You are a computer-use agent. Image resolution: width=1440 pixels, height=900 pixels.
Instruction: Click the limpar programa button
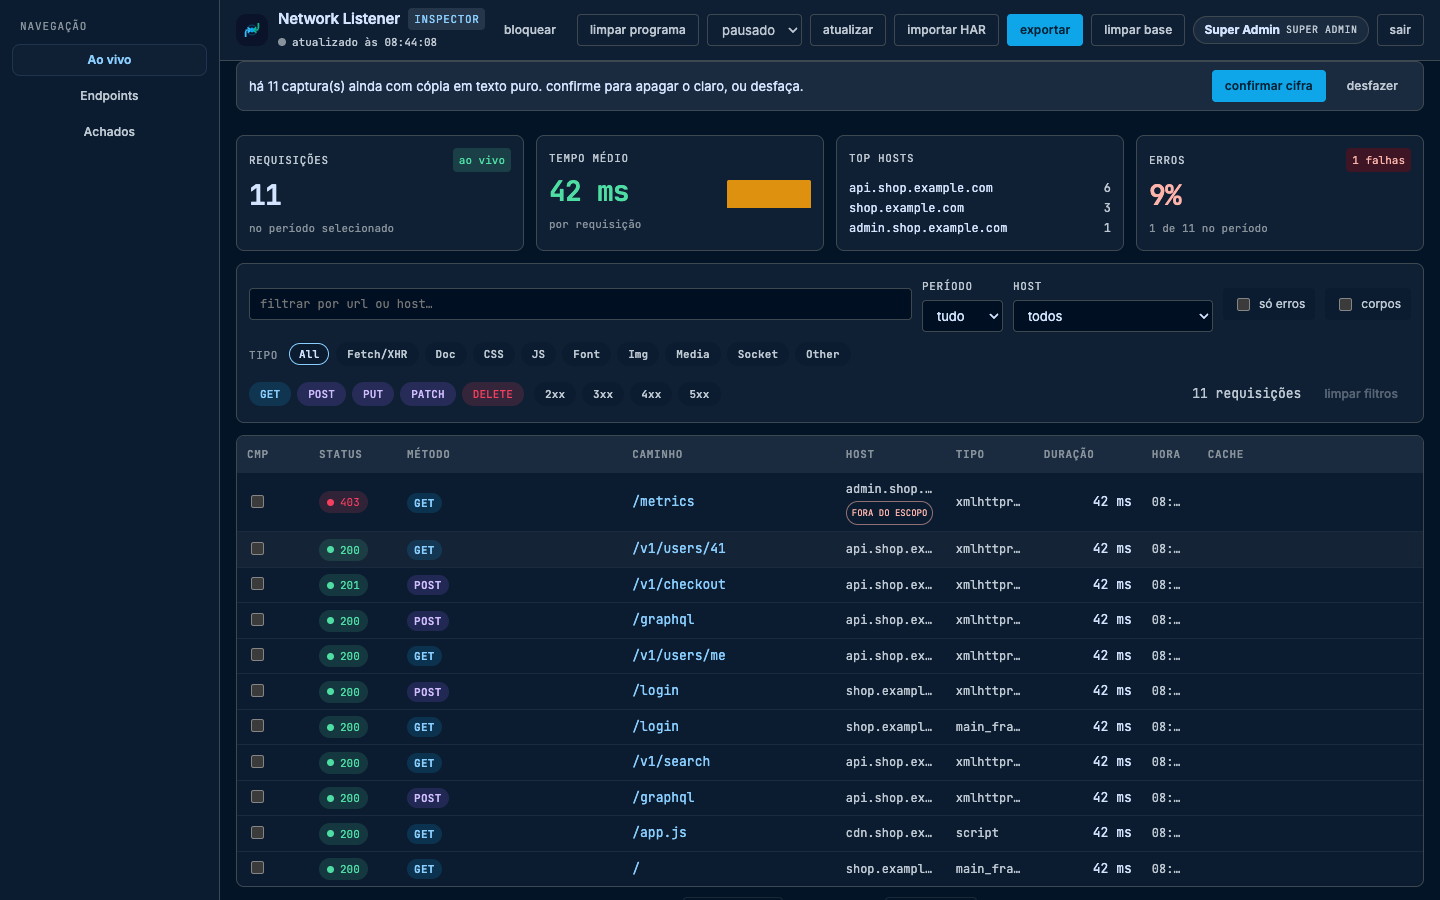(x=637, y=30)
